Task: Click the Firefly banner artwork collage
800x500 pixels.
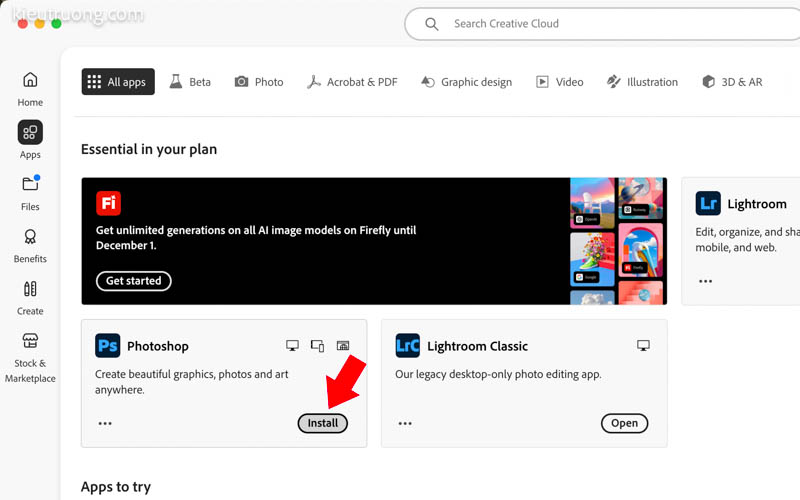Action: click(x=617, y=241)
